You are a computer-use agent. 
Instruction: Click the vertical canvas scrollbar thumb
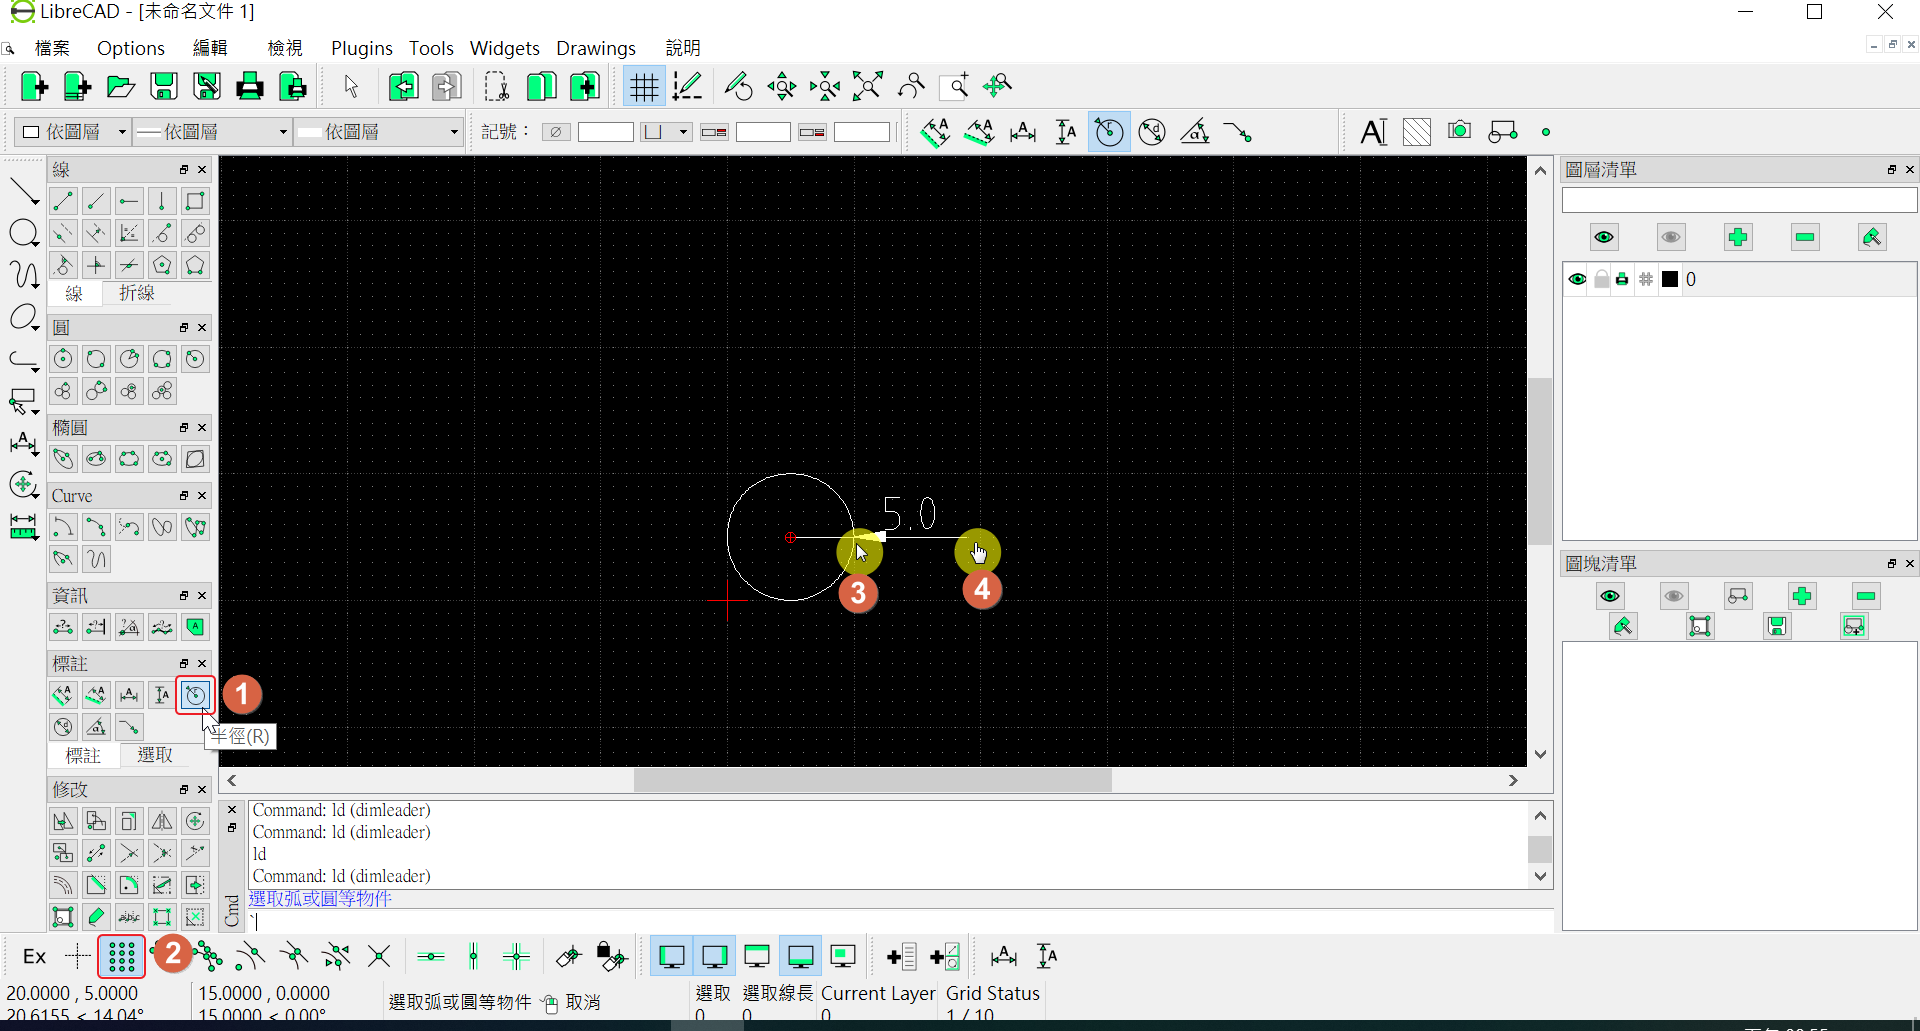pyautogui.click(x=1540, y=461)
